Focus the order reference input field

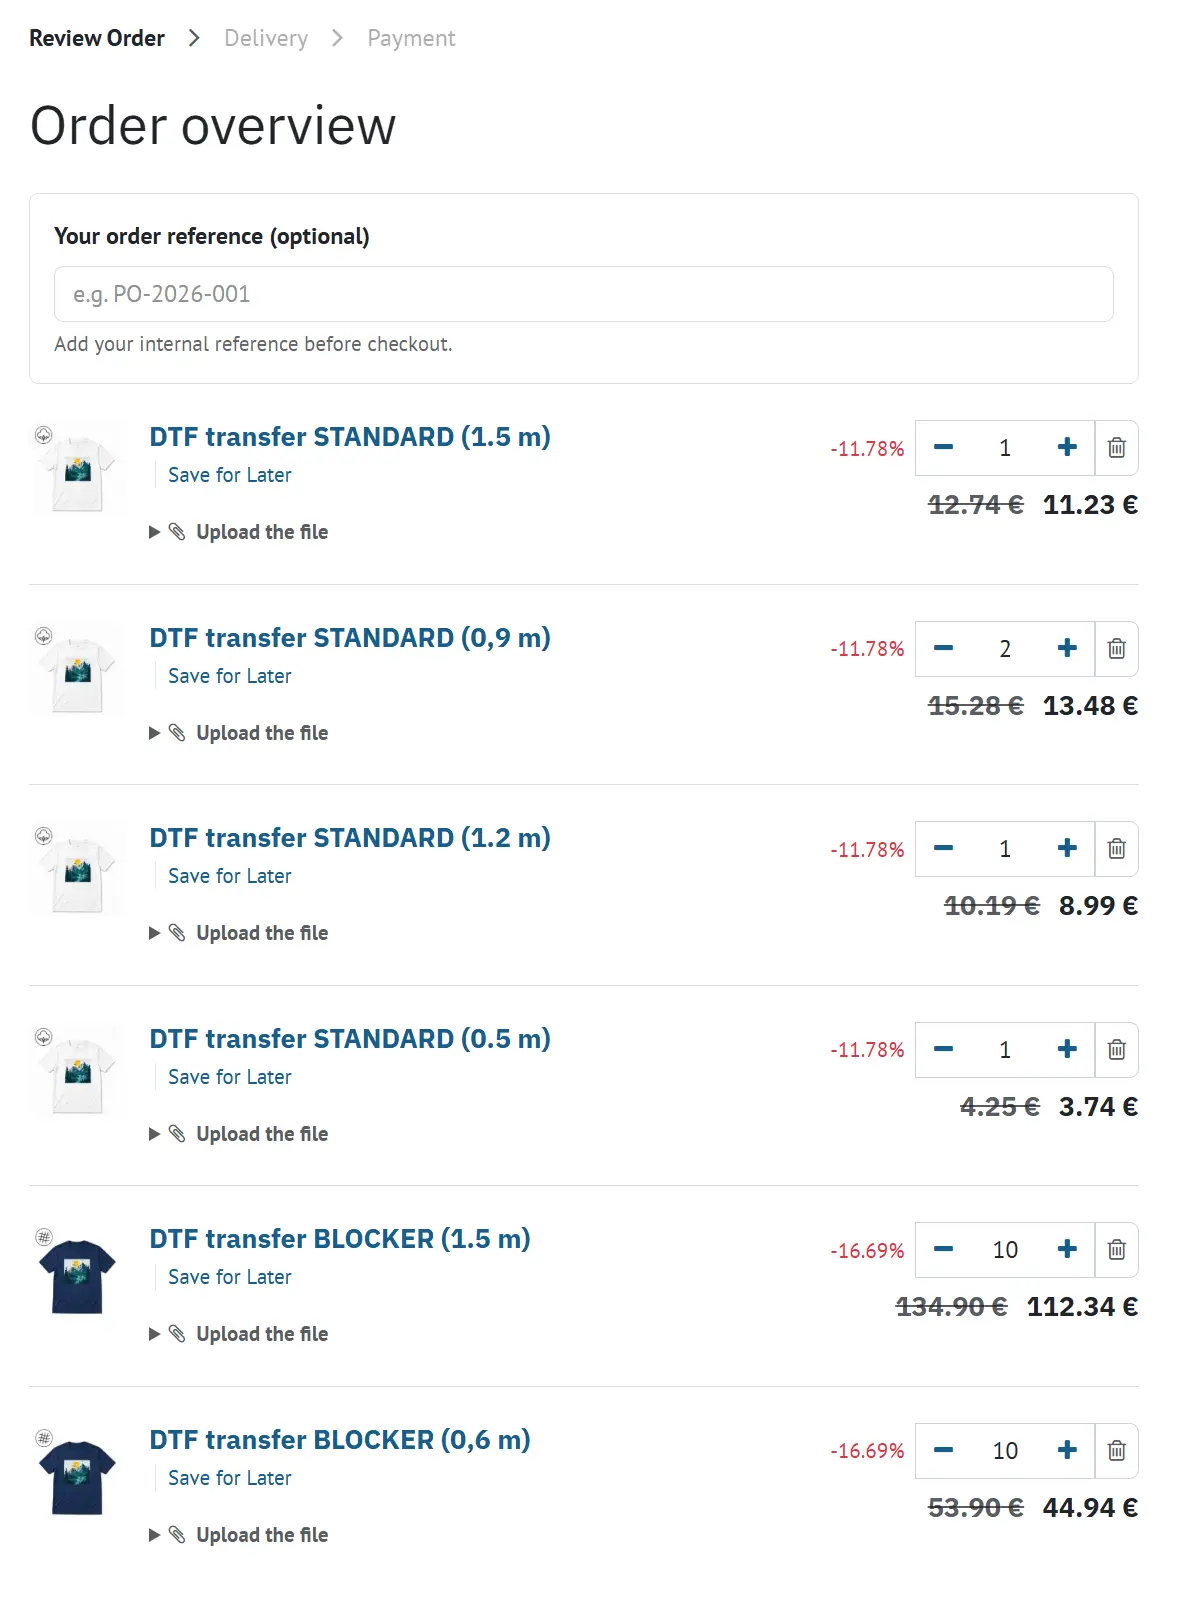pos(584,294)
